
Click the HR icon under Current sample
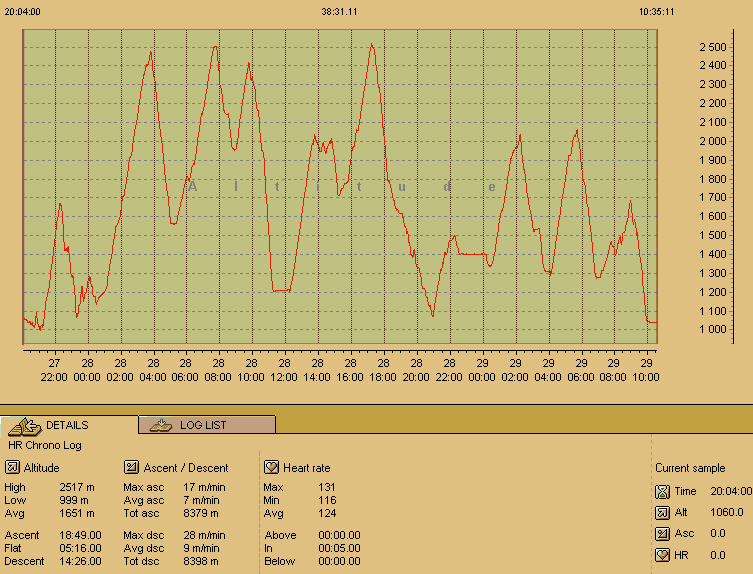coord(661,555)
